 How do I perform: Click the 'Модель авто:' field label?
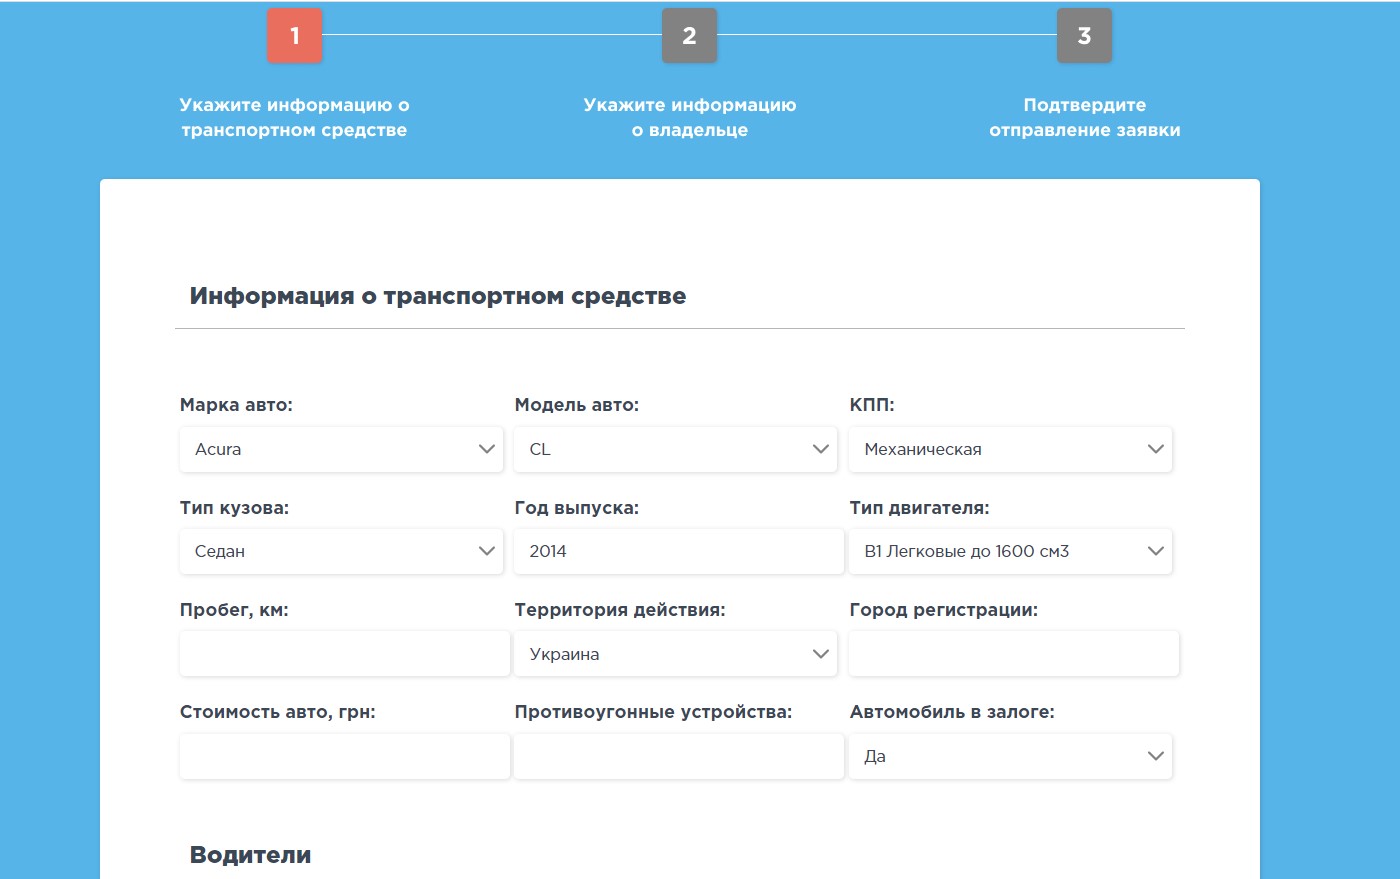[577, 405]
